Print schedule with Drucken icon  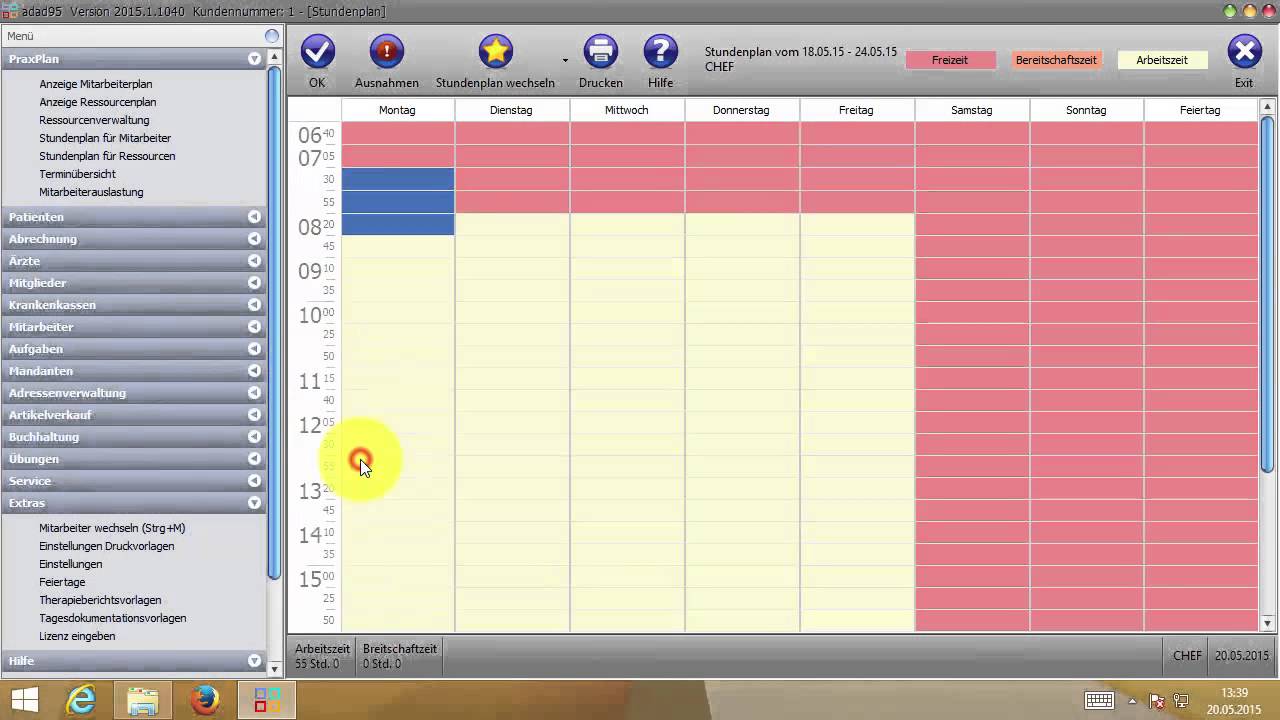click(600, 51)
